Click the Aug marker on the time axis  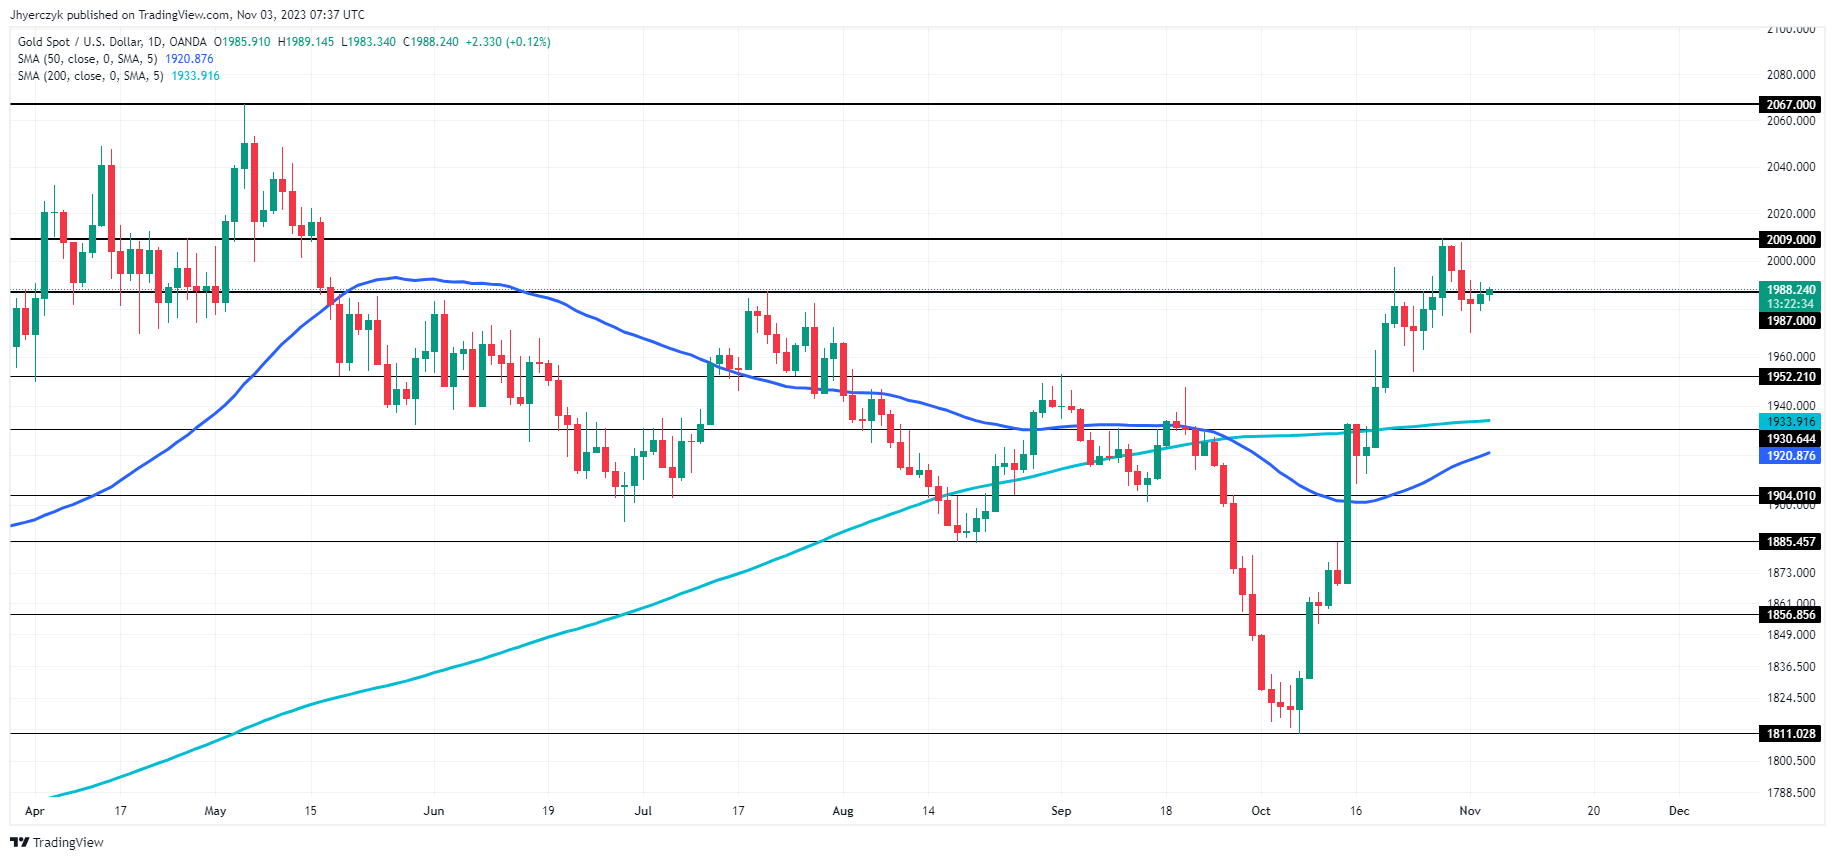[x=843, y=811]
